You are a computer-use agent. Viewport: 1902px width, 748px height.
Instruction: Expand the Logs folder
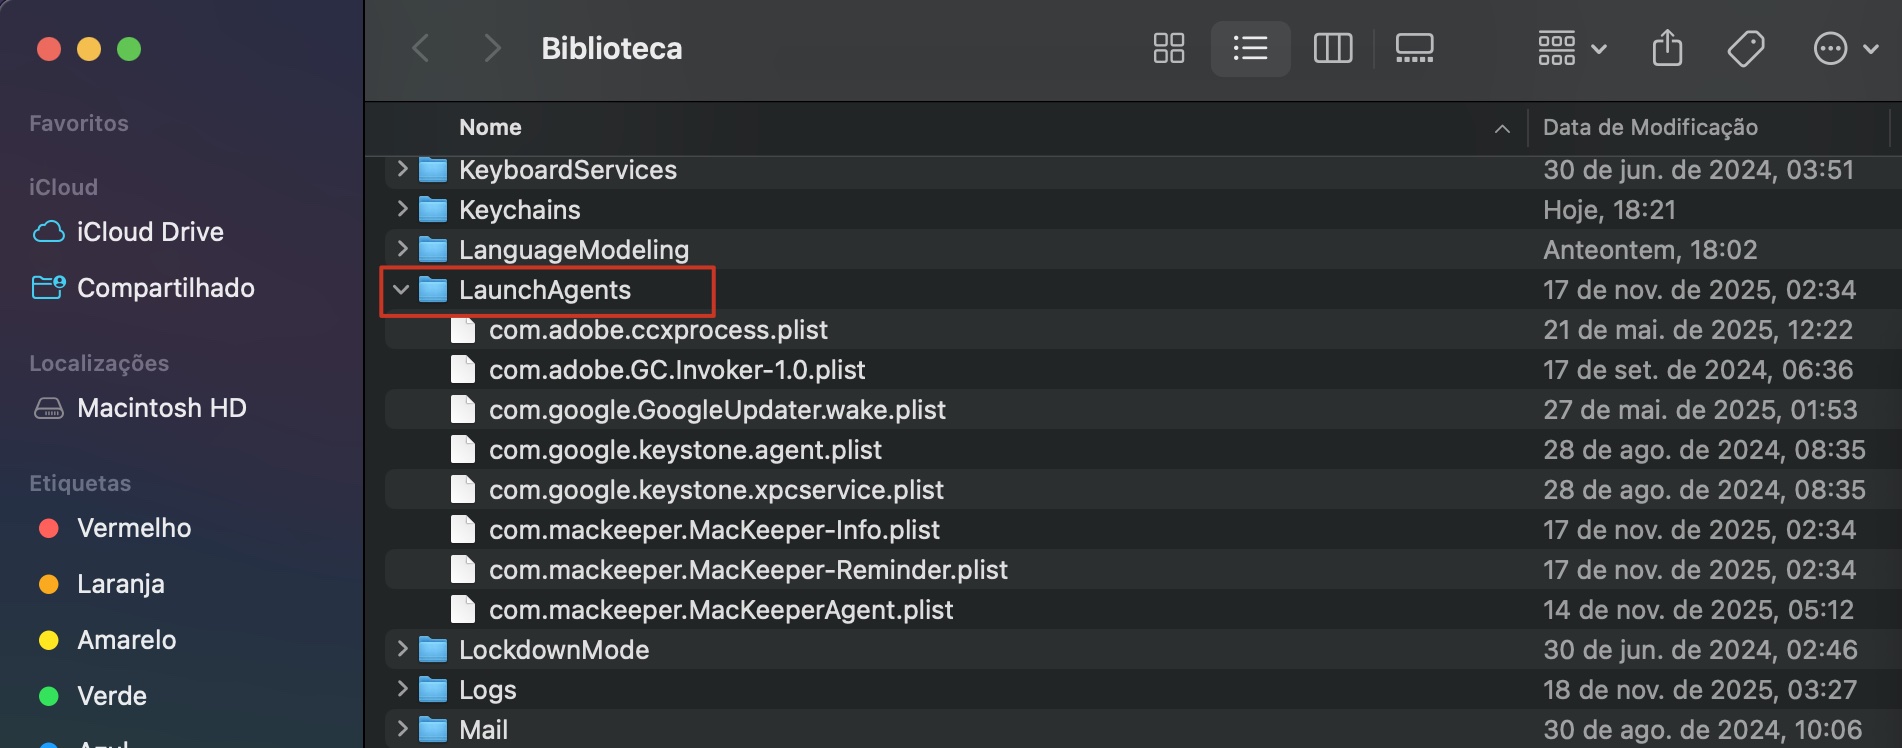401,689
